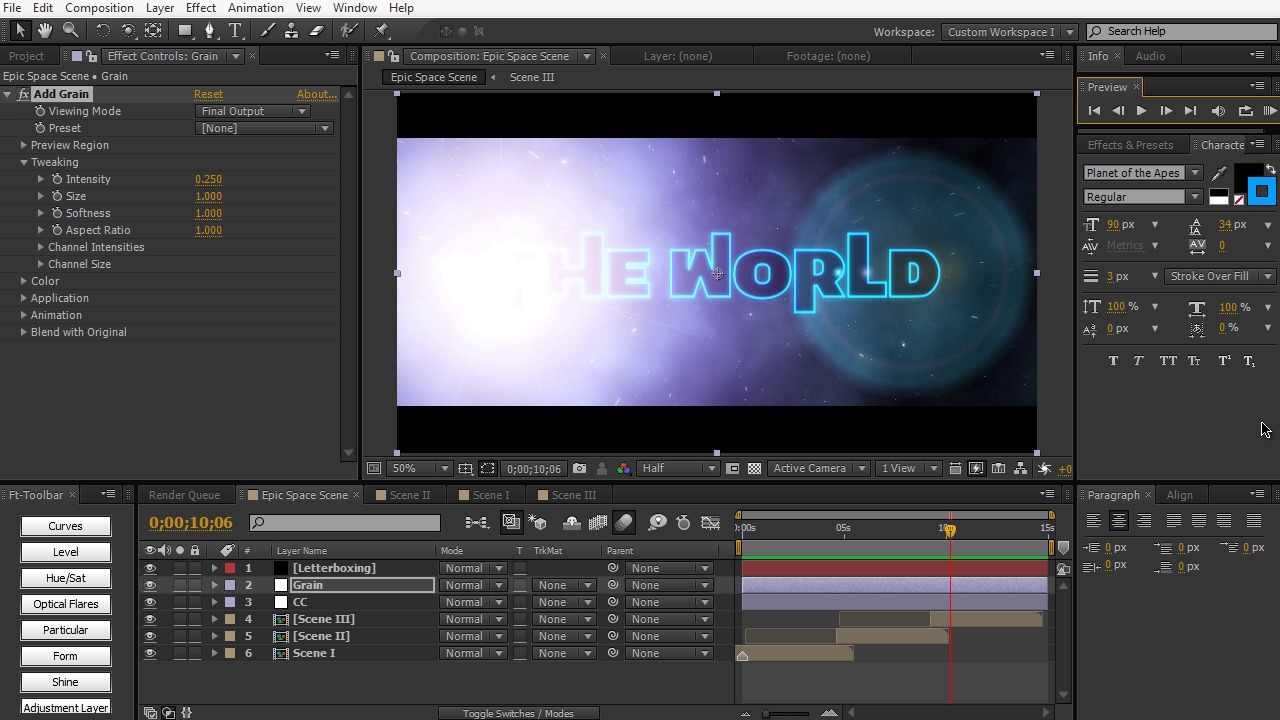Enable motion blur switch in timeline
1280x720 pixels.
click(624, 522)
